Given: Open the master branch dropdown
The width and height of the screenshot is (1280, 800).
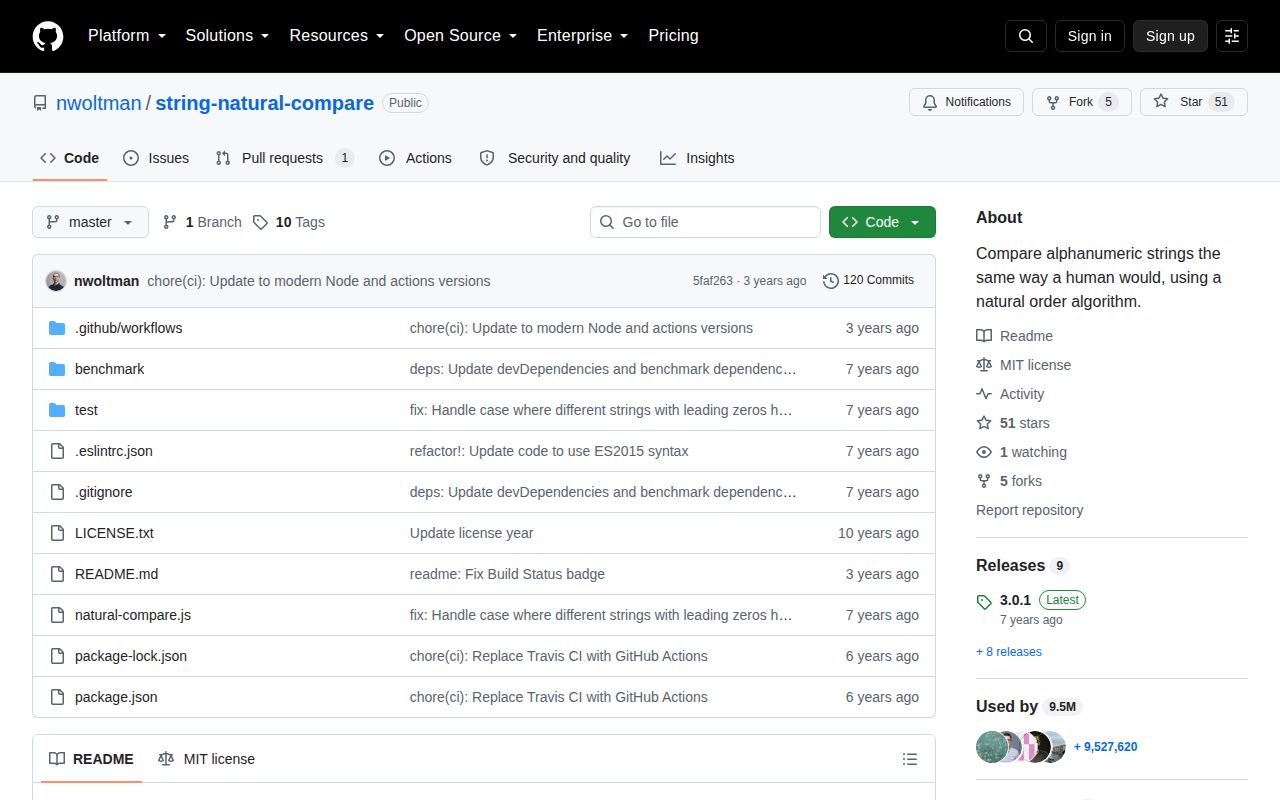Looking at the screenshot, I should pyautogui.click(x=90, y=222).
